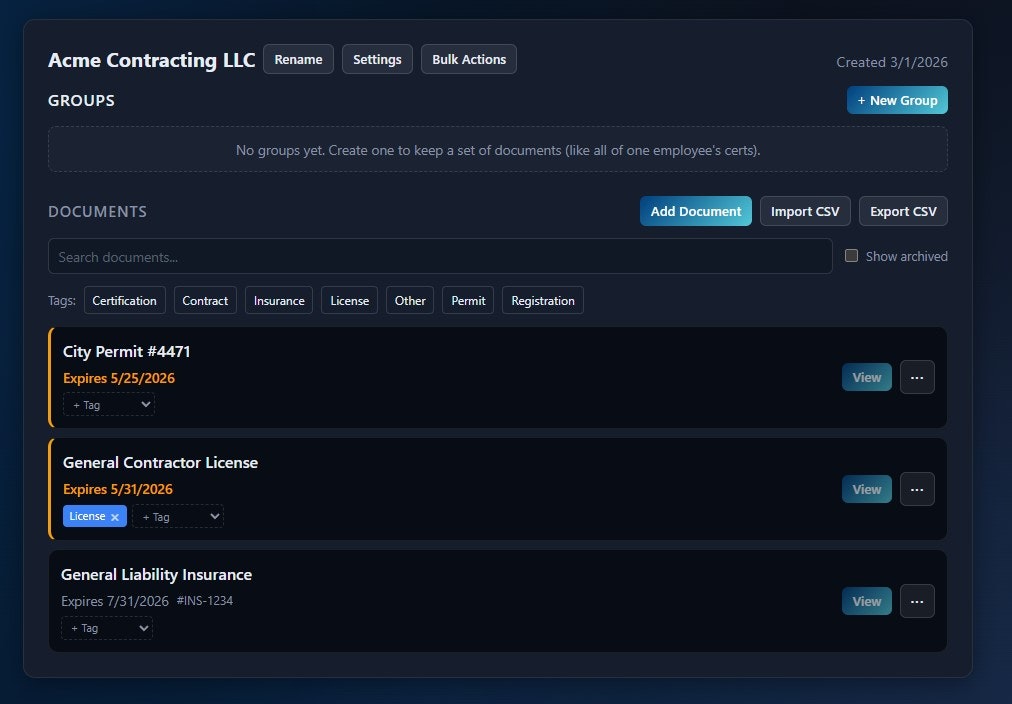This screenshot has height=704, width=1012.
Task: Click Import CSV
Action: coord(805,211)
